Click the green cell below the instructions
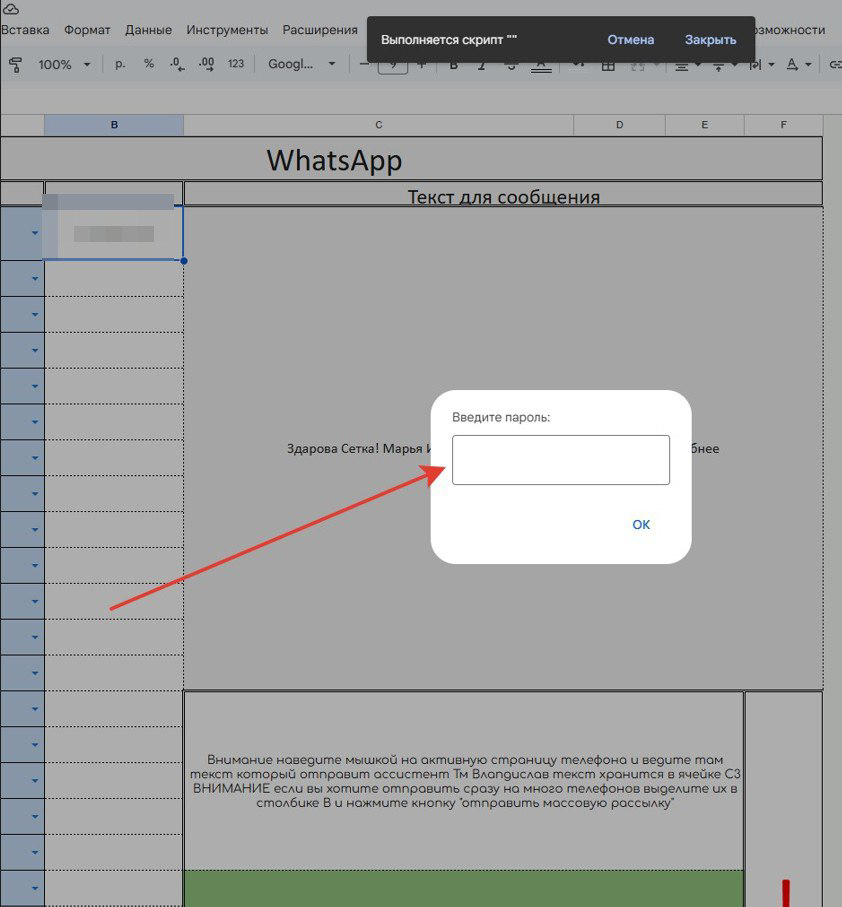Image resolution: width=842 pixels, height=907 pixels. point(464,888)
